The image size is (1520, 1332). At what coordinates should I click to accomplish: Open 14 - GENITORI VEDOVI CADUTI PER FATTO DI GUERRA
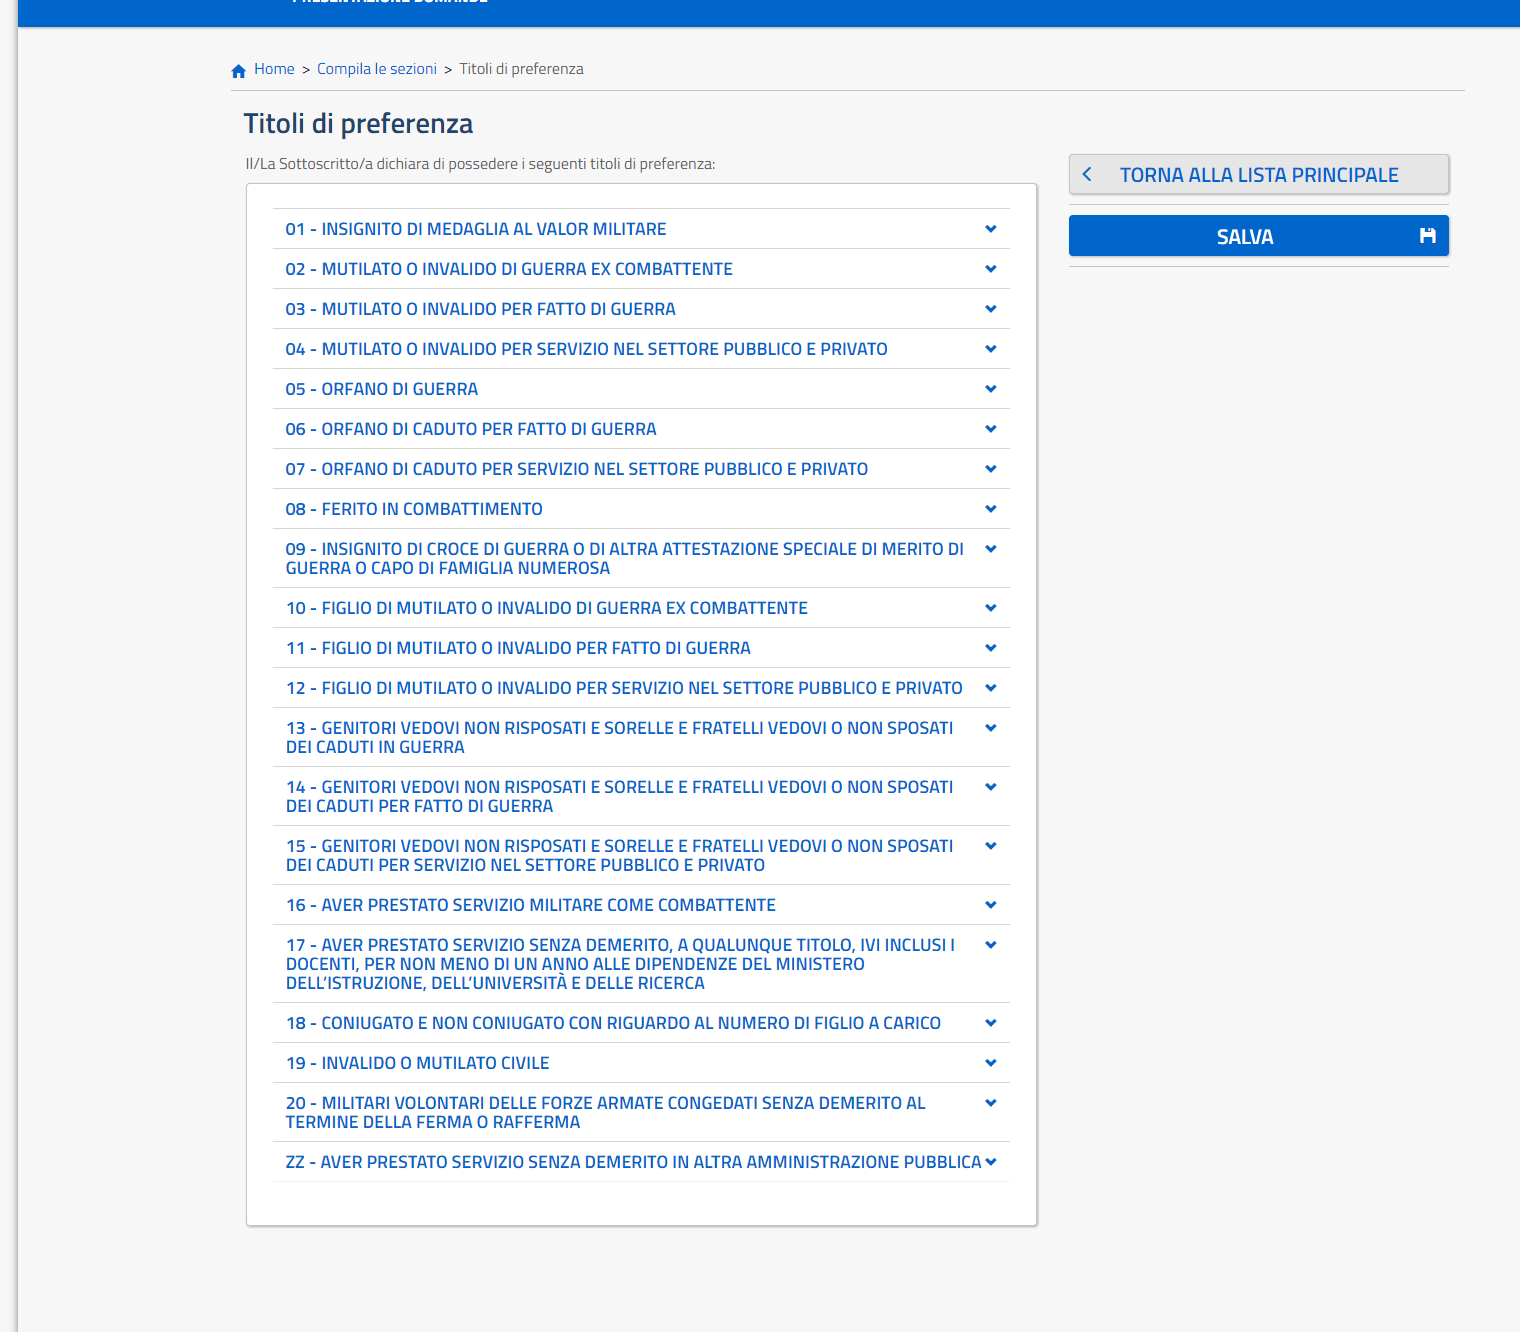click(620, 796)
